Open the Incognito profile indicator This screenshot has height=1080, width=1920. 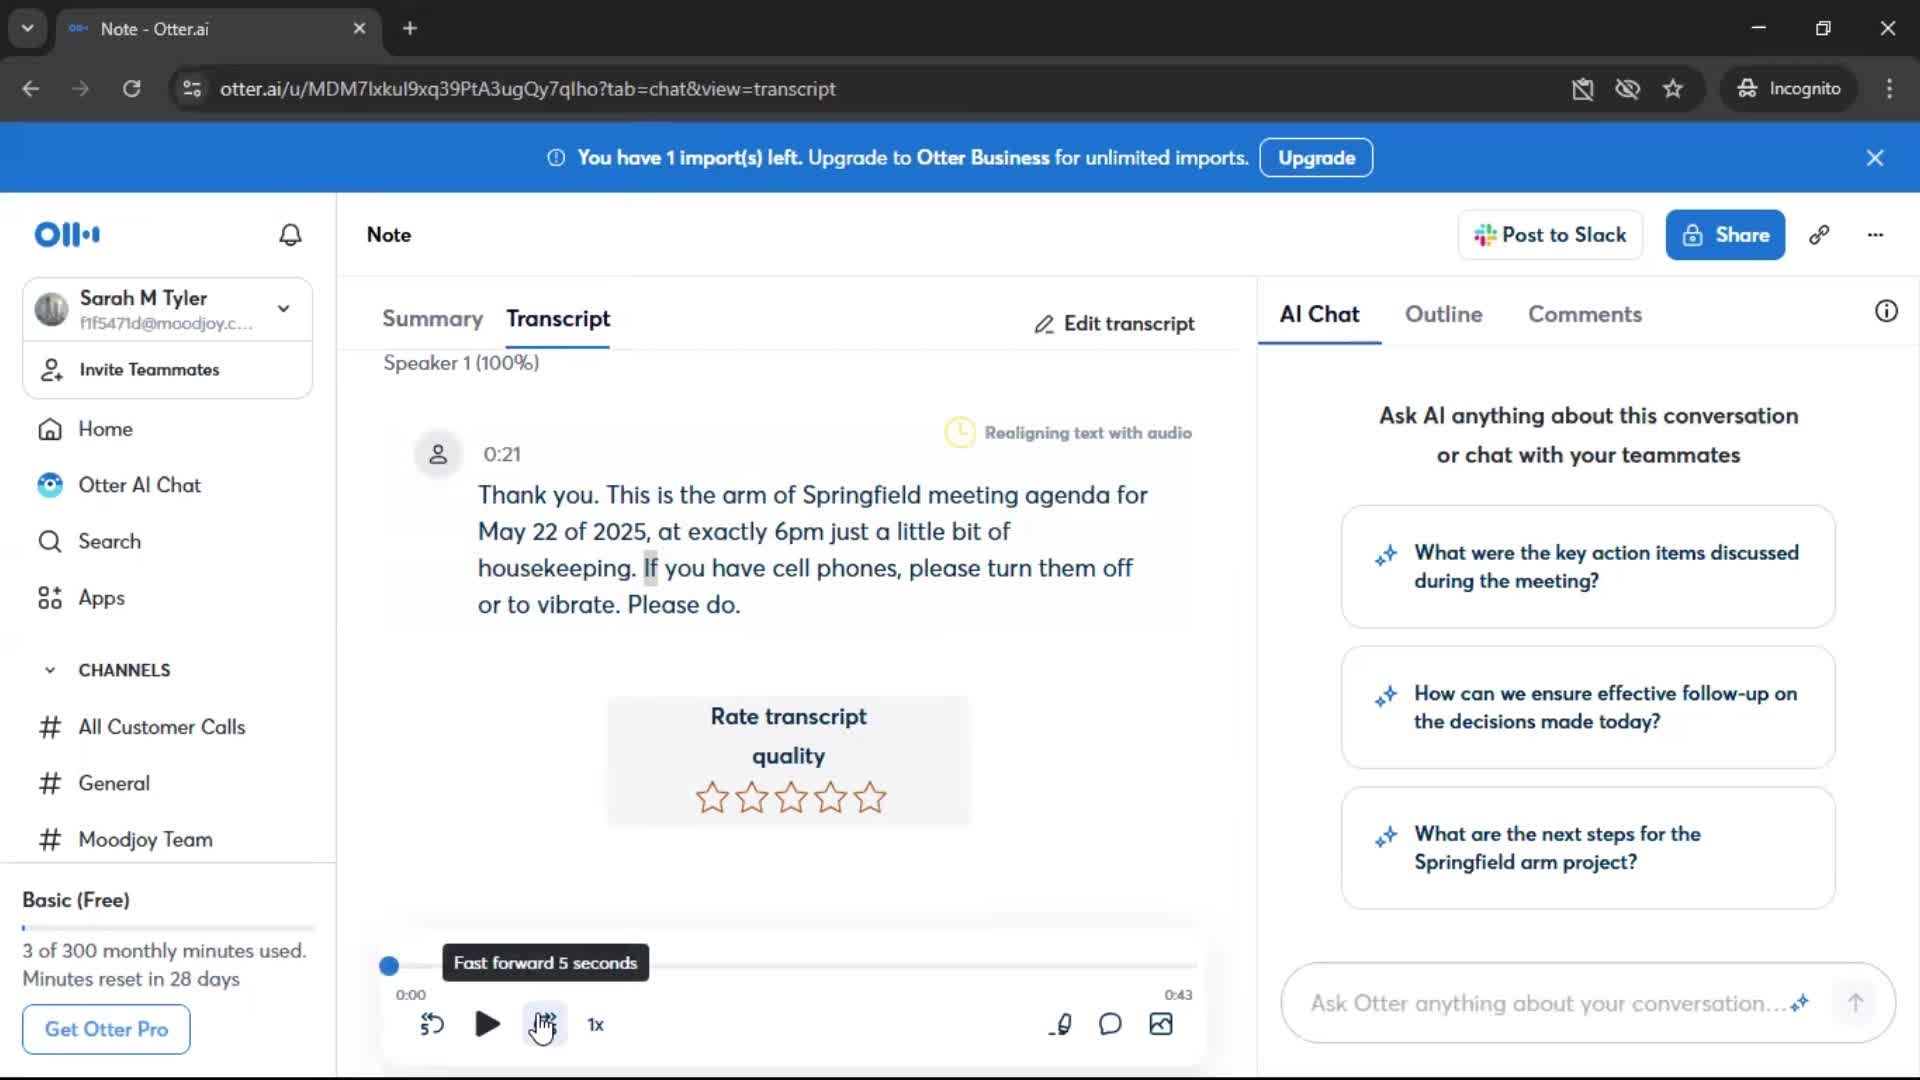coord(1789,89)
